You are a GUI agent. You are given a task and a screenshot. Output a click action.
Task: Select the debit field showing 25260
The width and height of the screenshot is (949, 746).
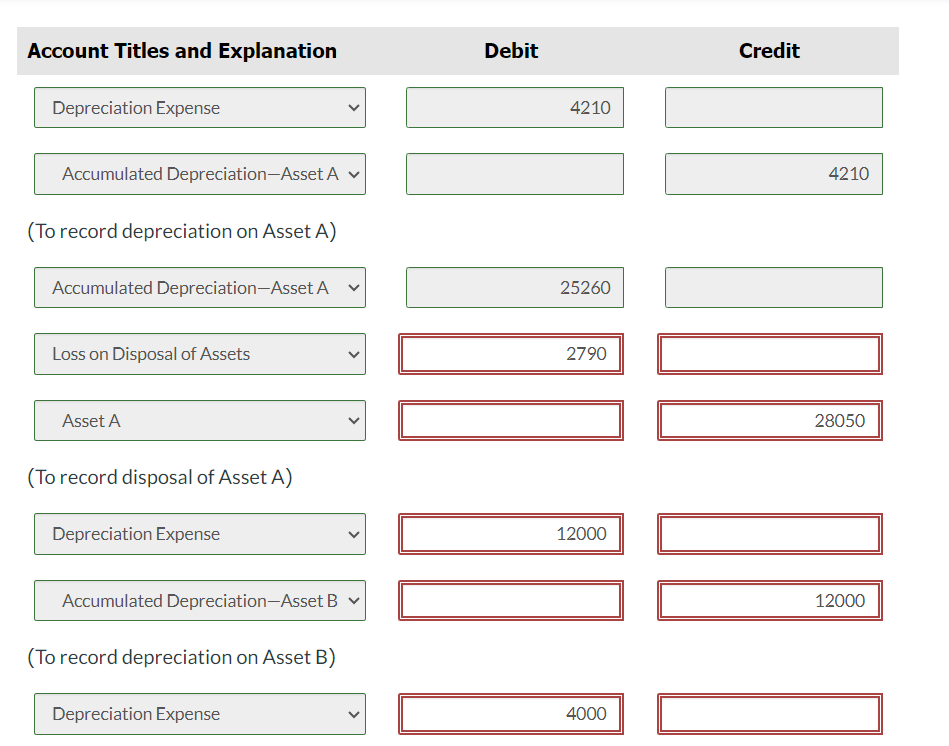[515, 287]
